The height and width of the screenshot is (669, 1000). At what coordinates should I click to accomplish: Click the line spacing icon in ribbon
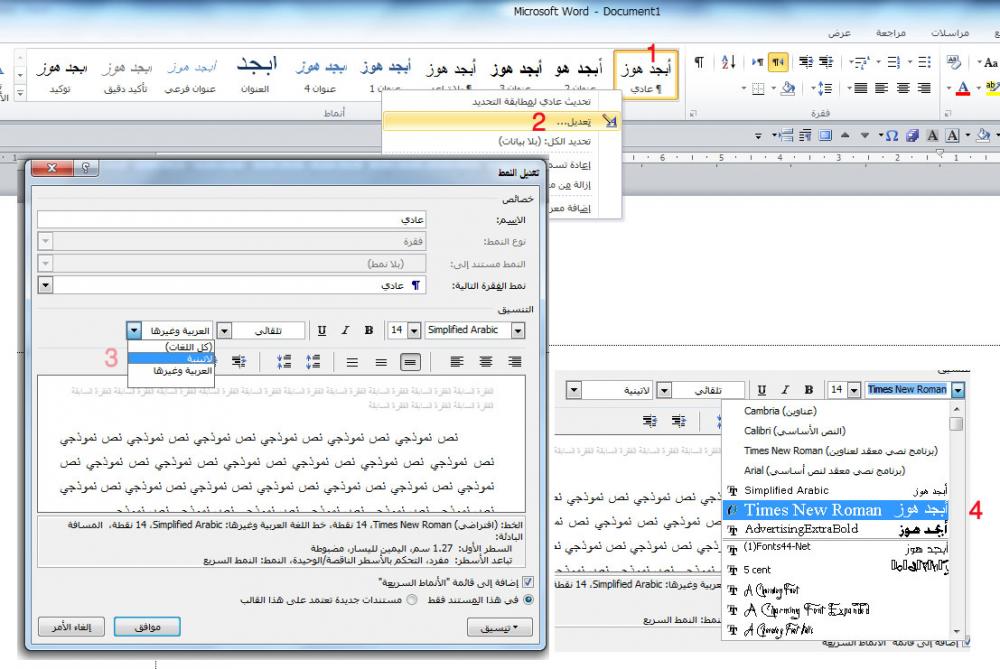point(822,88)
